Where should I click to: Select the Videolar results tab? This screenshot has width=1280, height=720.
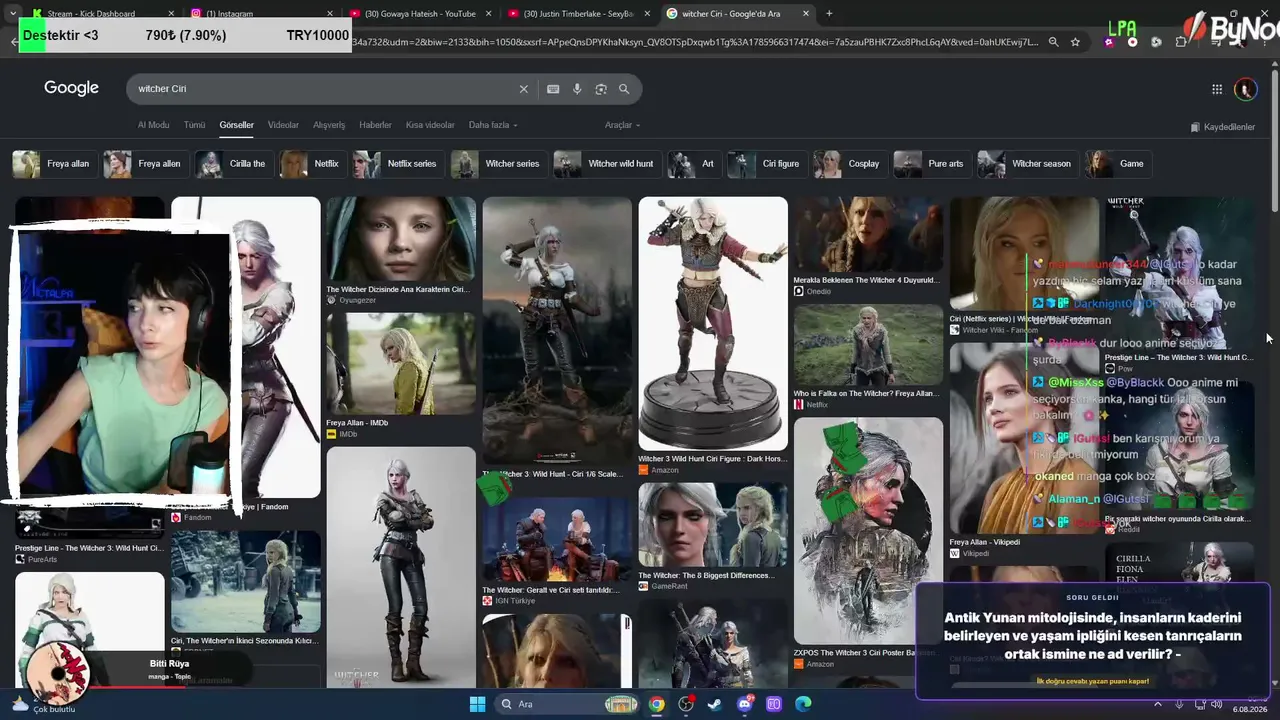[283, 125]
